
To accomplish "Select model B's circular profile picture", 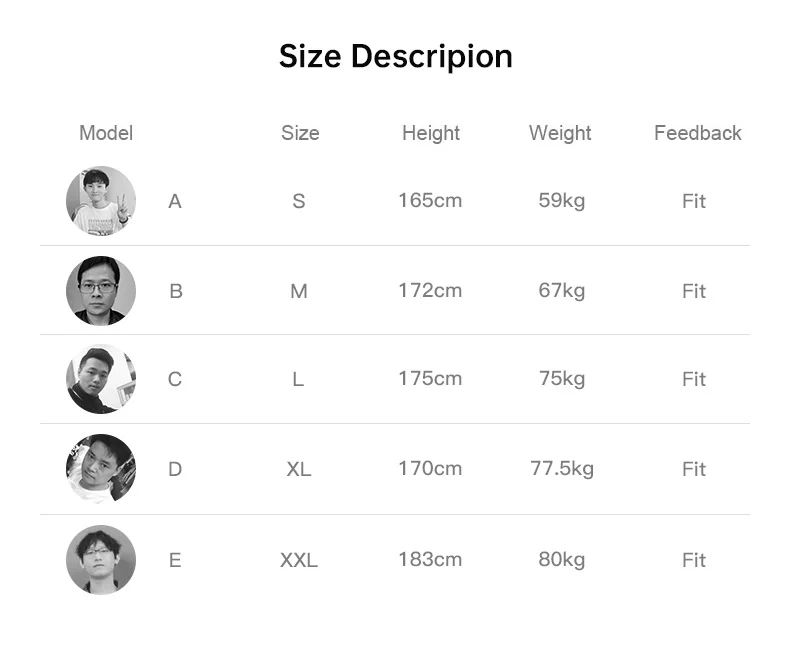I will point(101,291).
